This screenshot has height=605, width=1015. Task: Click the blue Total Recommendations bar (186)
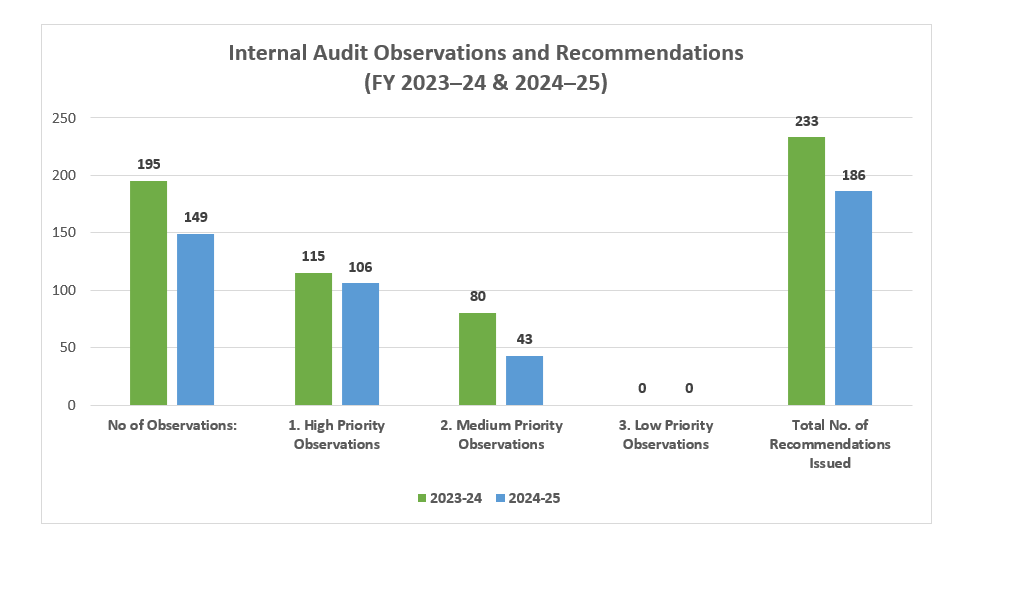(853, 298)
